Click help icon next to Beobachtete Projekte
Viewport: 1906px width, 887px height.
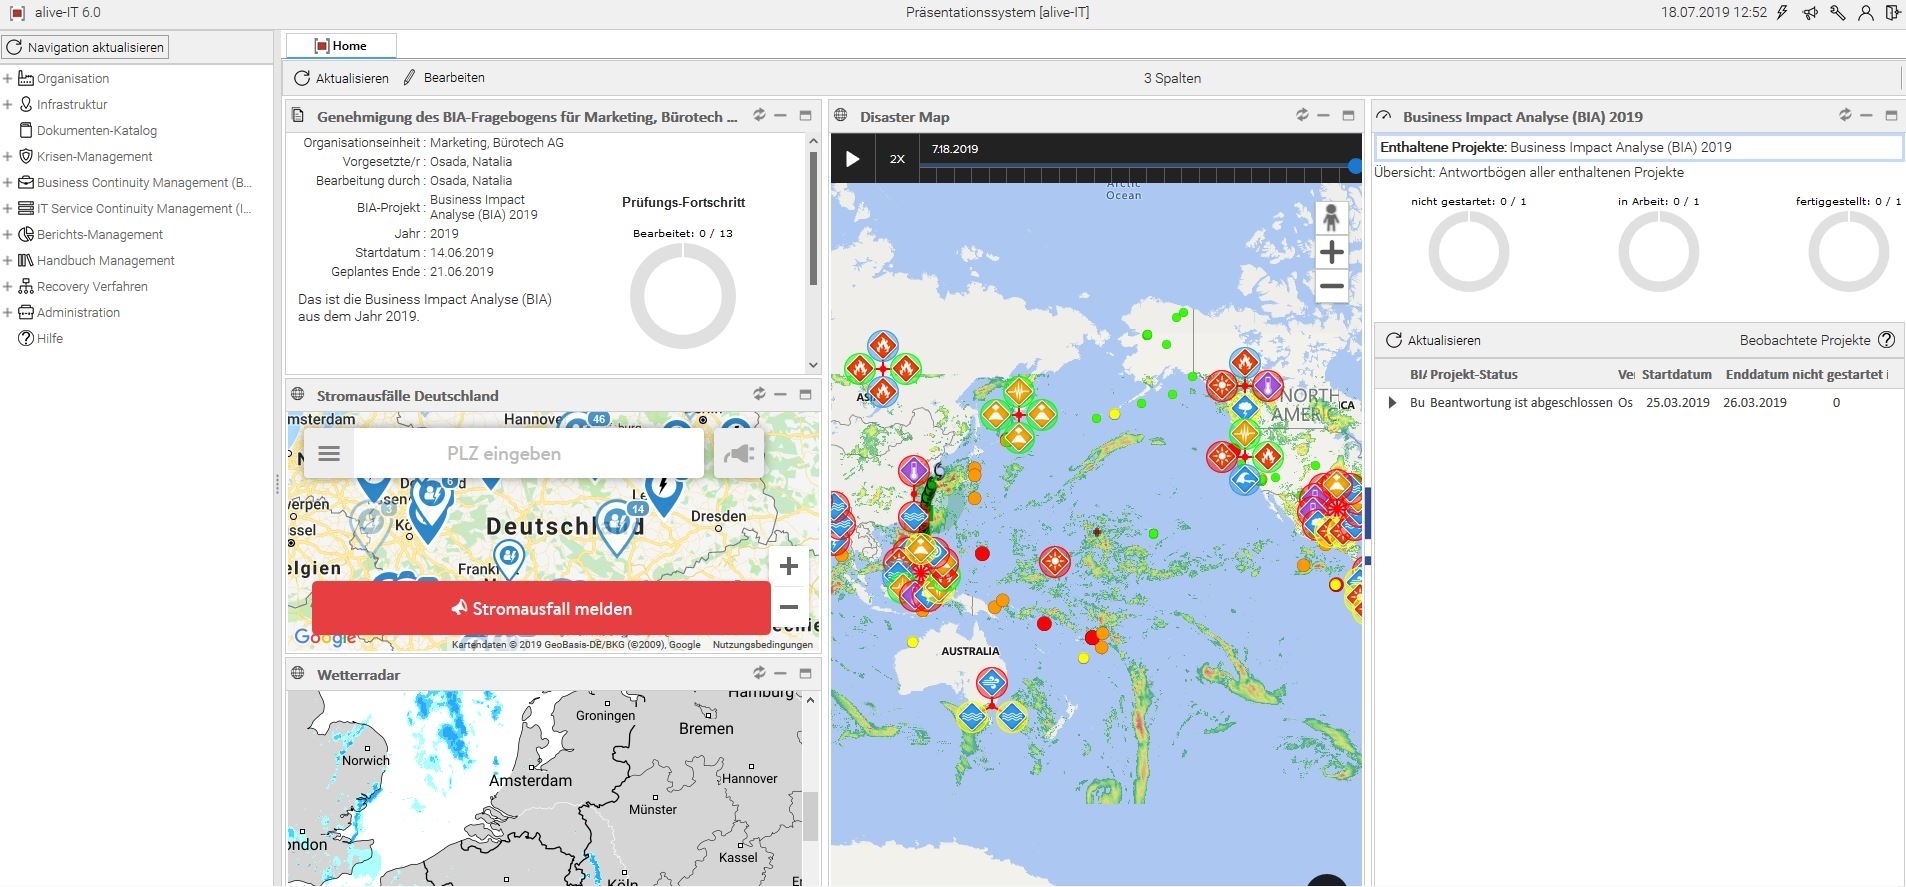pos(1886,340)
